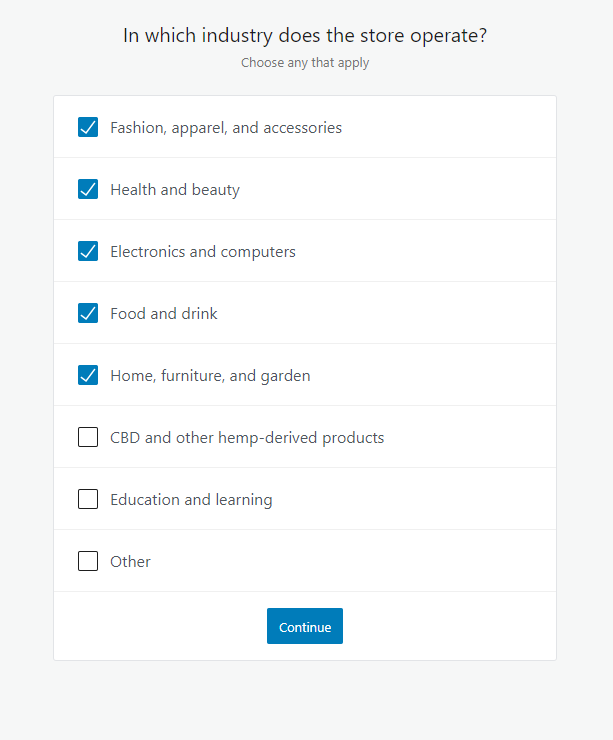Enable the Education and learning checkbox
Screen dimensions: 613x740
(88, 500)
